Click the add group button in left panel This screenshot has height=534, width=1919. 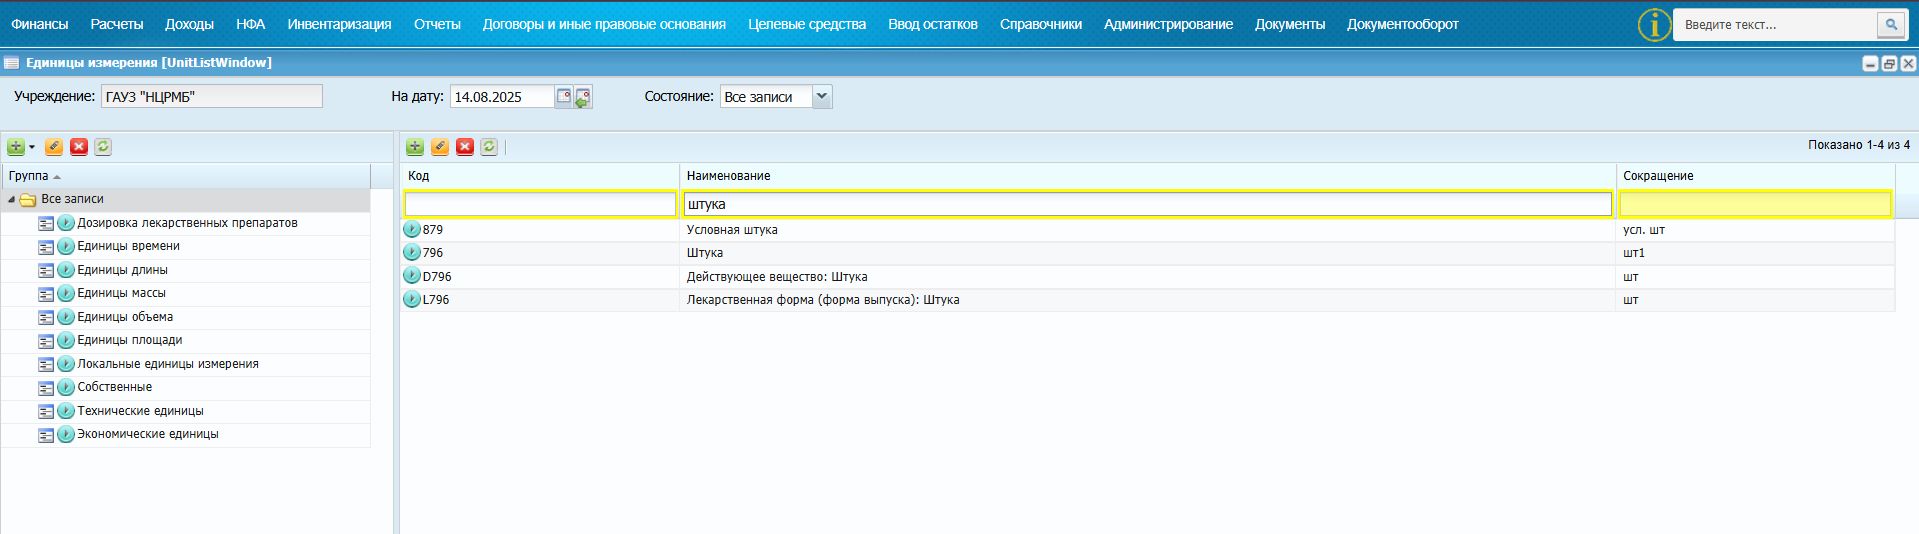(16, 147)
